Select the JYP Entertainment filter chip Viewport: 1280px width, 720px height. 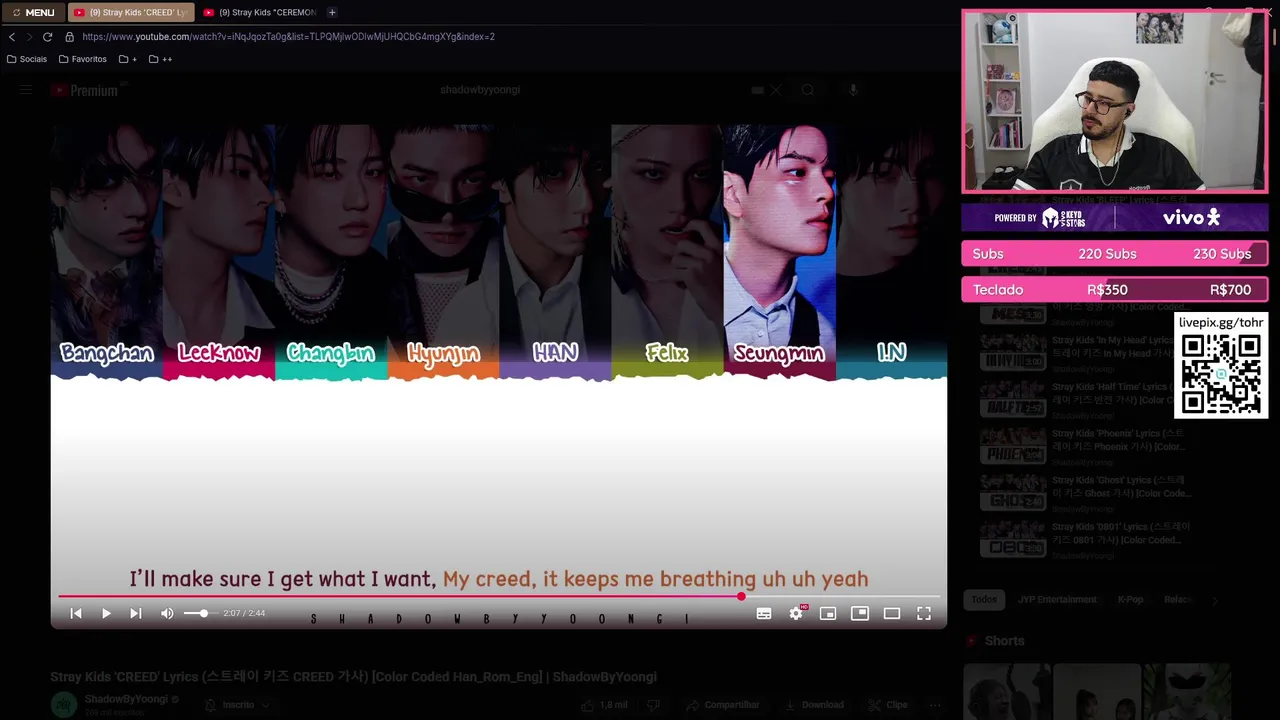click(1057, 599)
